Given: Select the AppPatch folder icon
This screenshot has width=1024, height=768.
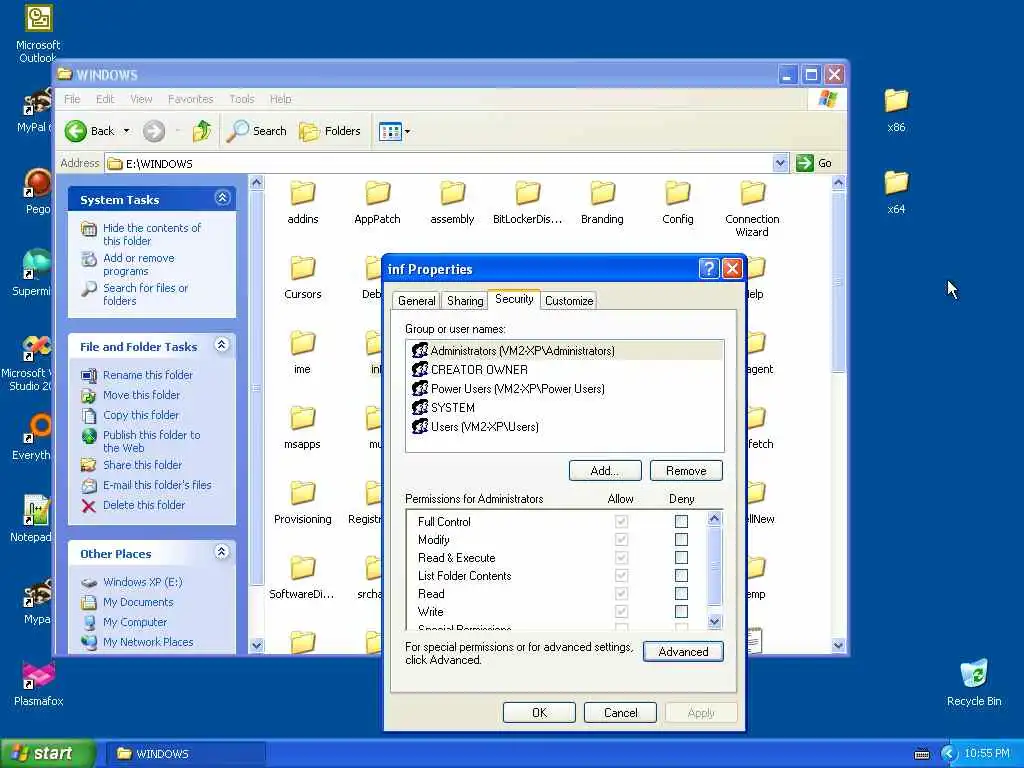Looking at the screenshot, I should [x=377, y=193].
